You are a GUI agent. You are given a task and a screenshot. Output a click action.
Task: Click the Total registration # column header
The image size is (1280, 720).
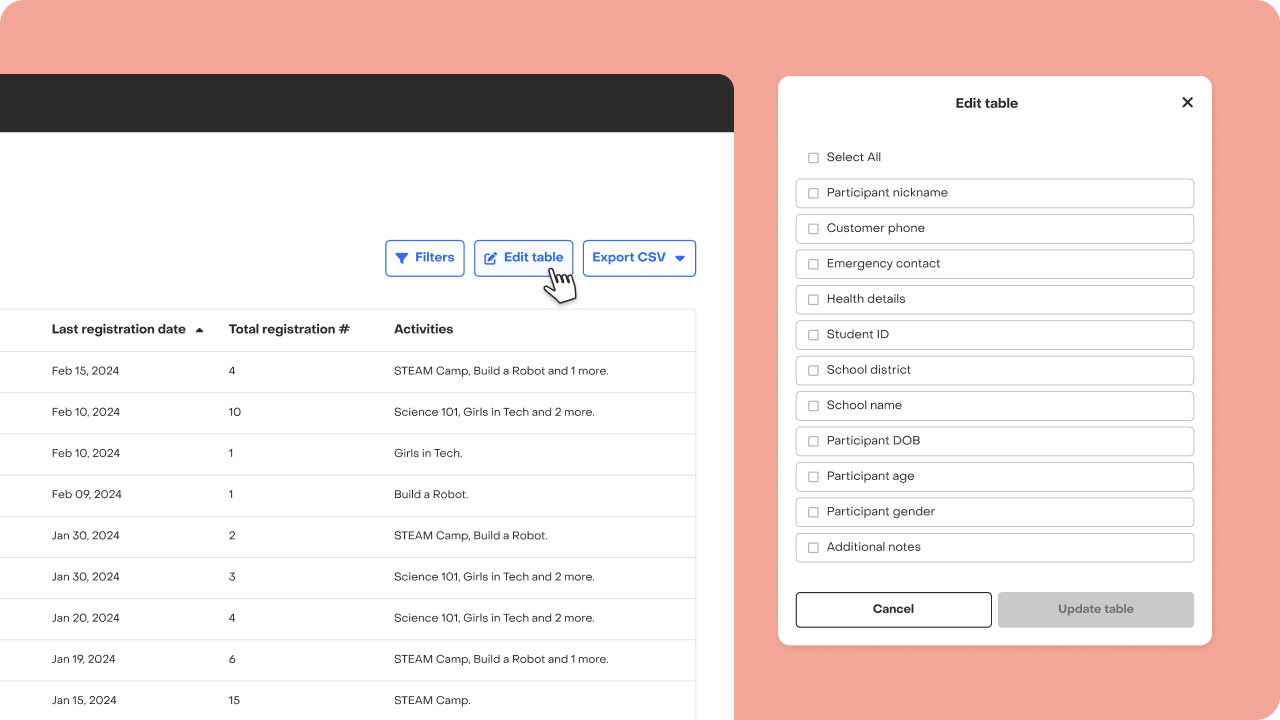(289, 330)
